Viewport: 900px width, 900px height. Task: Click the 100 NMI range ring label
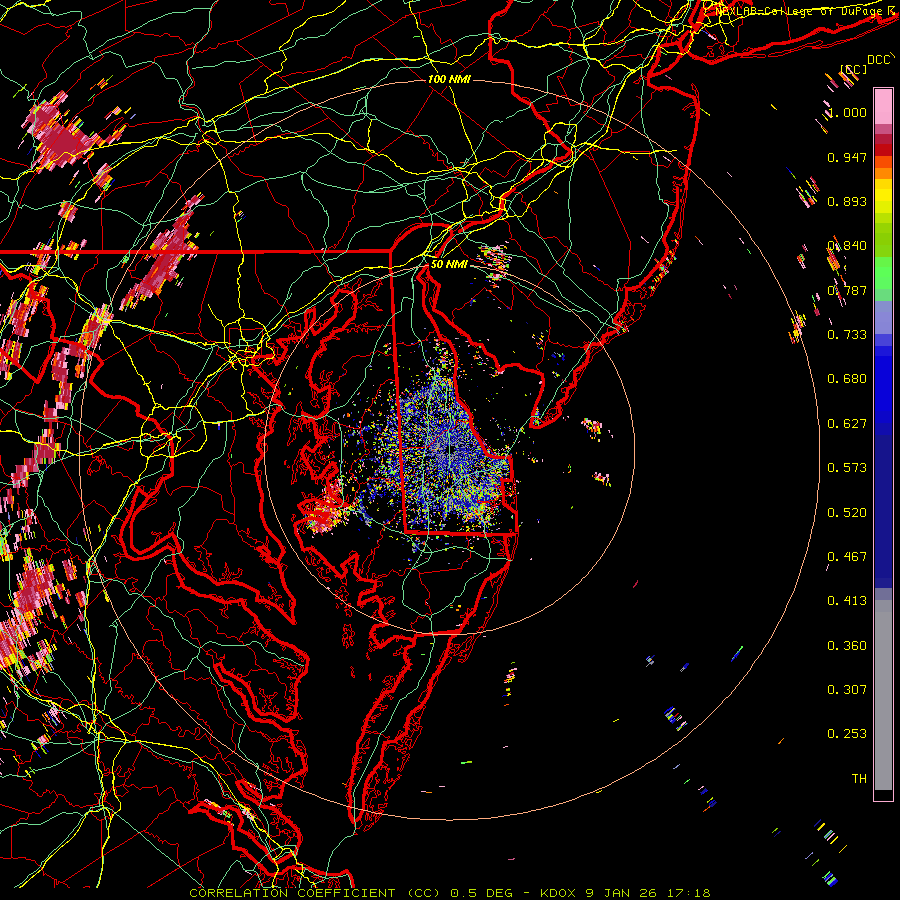(449, 79)
